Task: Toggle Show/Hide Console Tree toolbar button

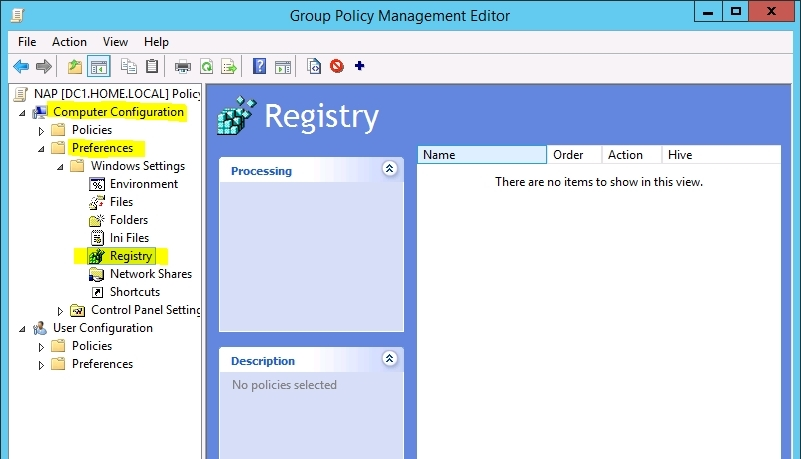Action: pos(99,67)
